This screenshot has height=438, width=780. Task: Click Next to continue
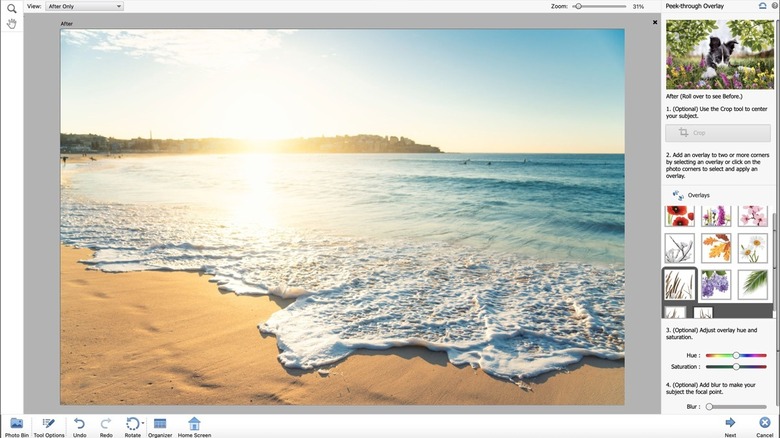click(730, 423)
